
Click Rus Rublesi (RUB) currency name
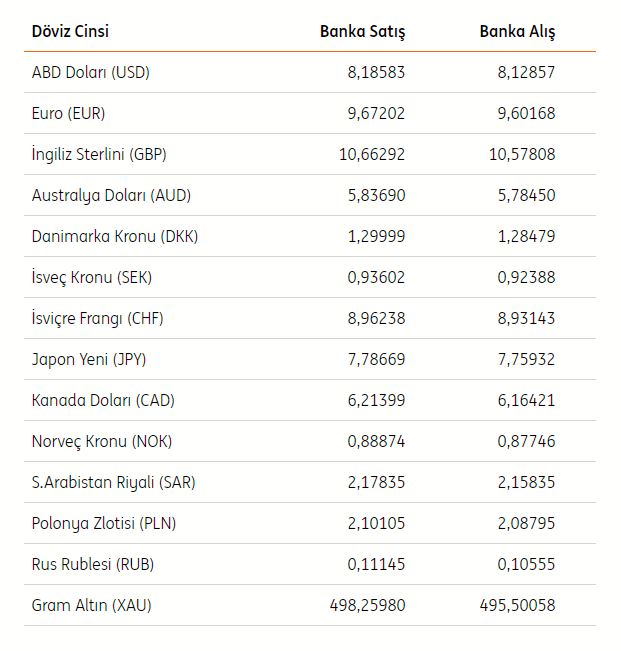pyautogui.click(x=92, y=564)
